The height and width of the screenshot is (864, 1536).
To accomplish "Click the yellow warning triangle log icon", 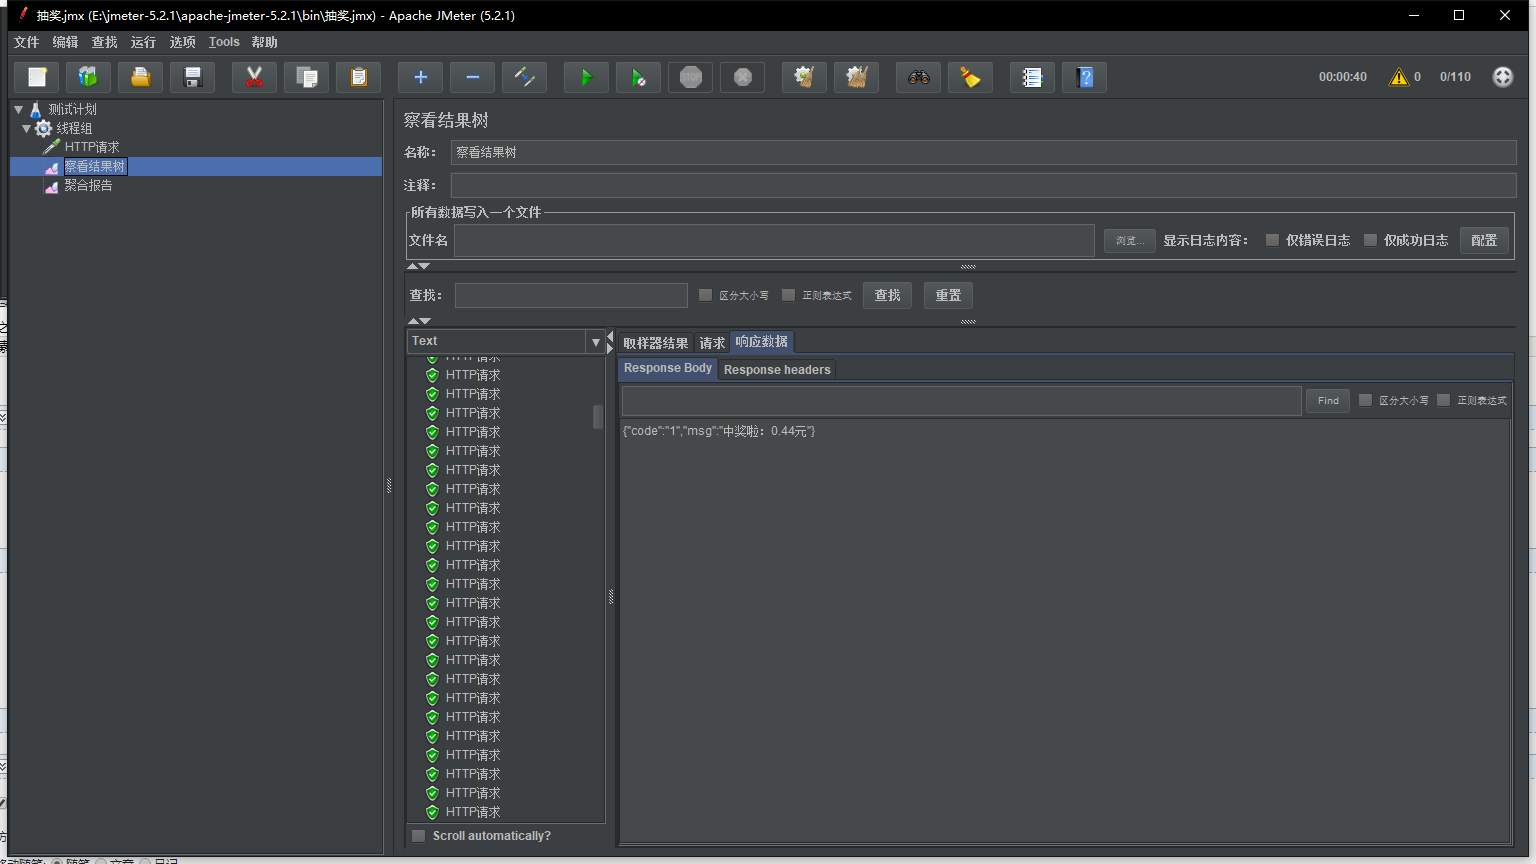I will [x=1398, y=77].
